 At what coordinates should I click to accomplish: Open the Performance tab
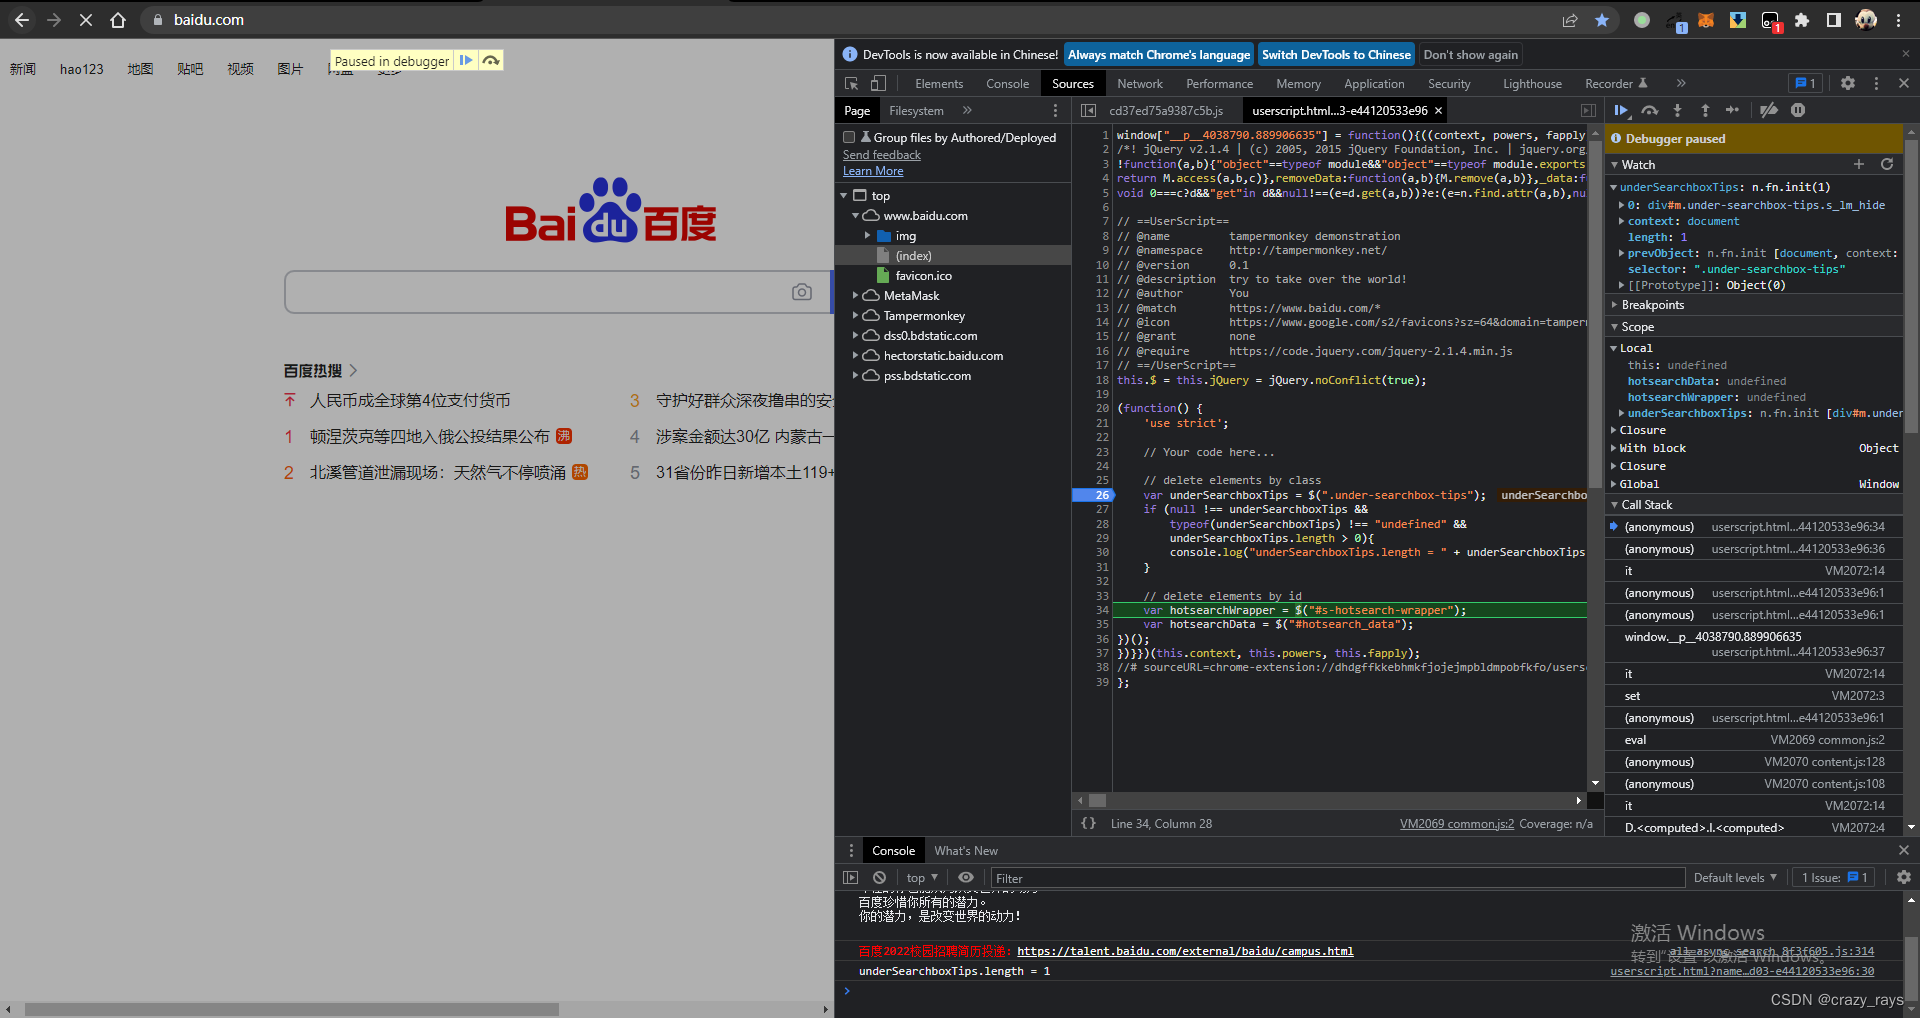pyautogui.click(x=1219, y=84)
